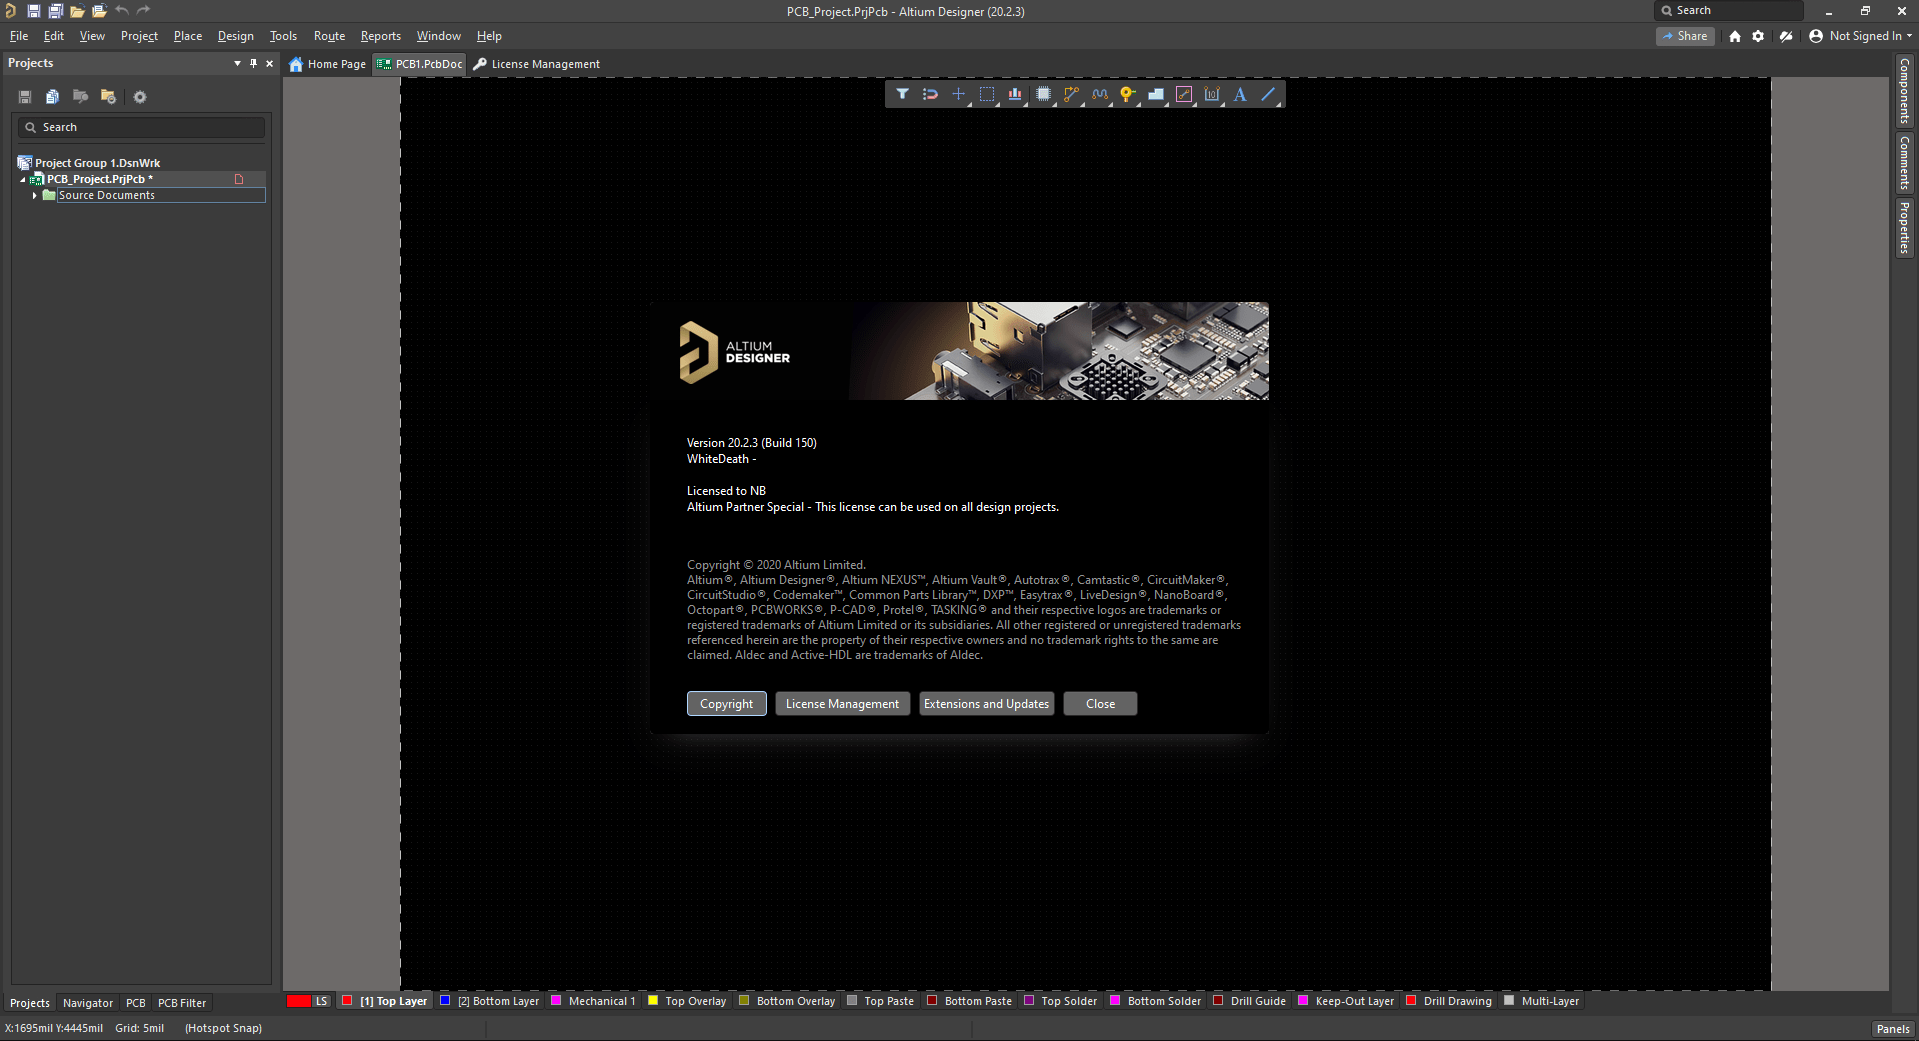Select the Place Dimension tool

[1212, 94]
